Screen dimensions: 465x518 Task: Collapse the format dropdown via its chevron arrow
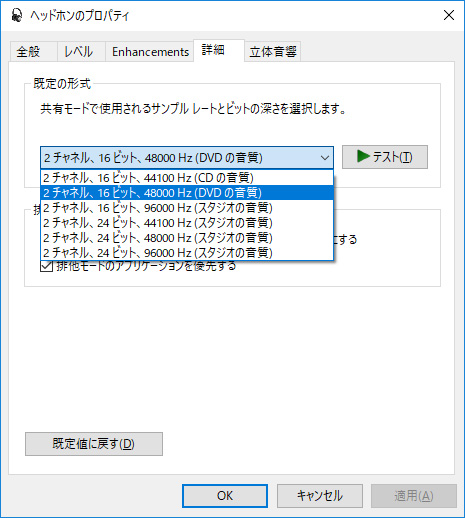click(324, 158)
